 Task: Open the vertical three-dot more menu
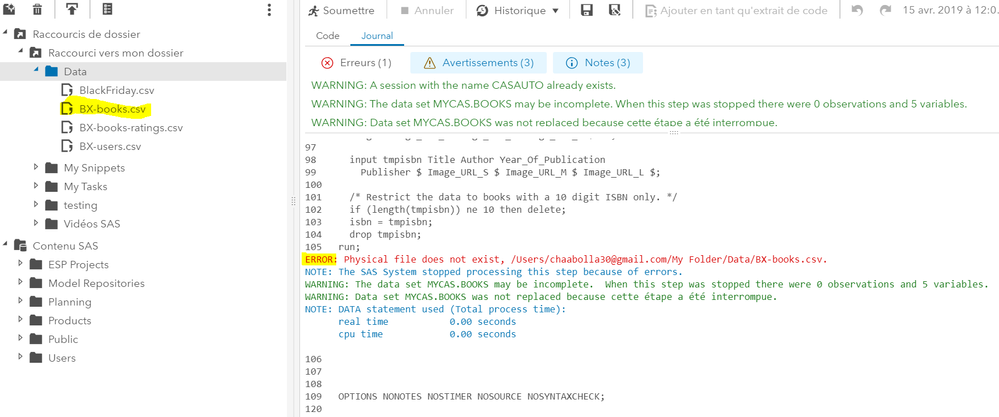(270, 10)
